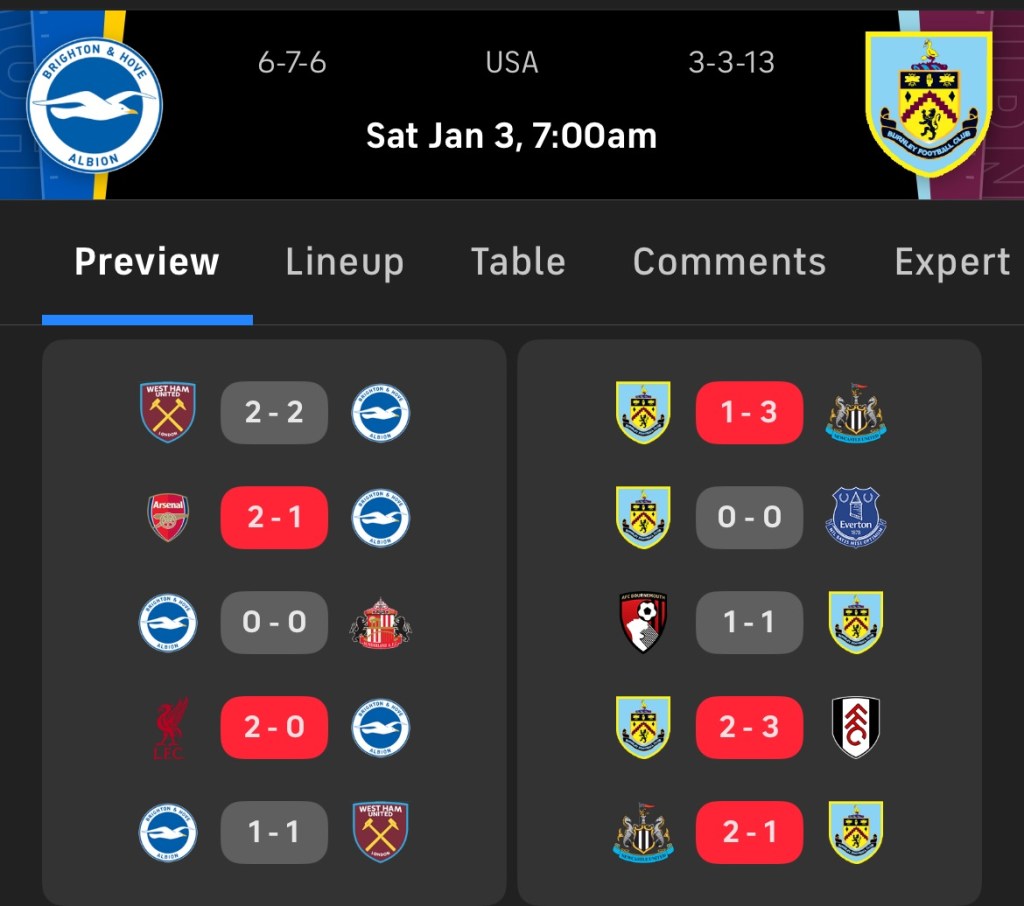Tap the match date Sat Jan 3, 7:00am
The image size is (1024, 906).
click(511, 135)
